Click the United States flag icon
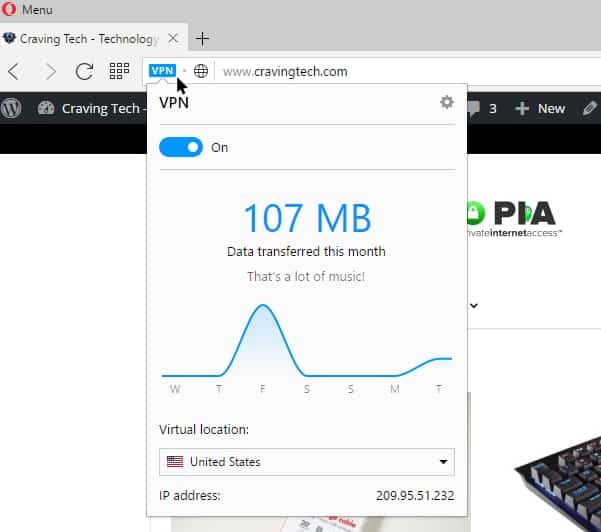This screenshot has height=532, width=601. click(x=175, y=461)
